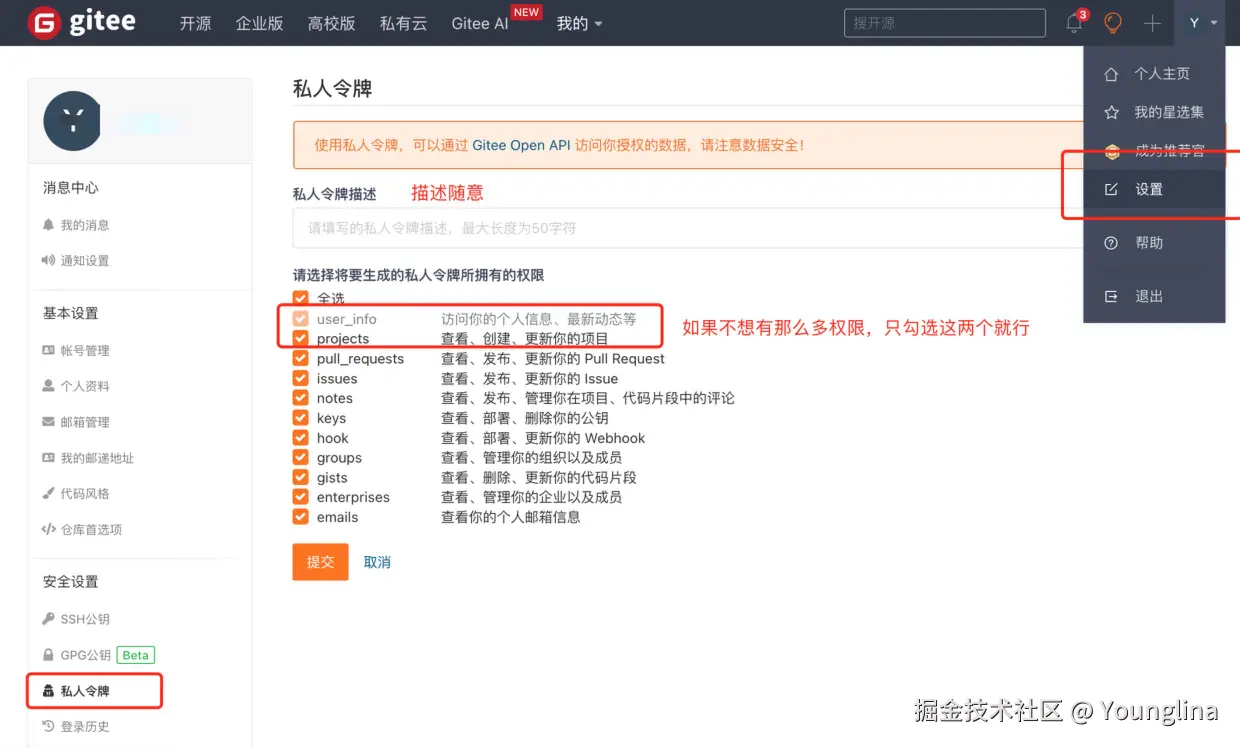The height and width of the screenshot is (748, 1240).
Task: Toggle the Y user avatar dropdown
Action: coord(1202,23)
